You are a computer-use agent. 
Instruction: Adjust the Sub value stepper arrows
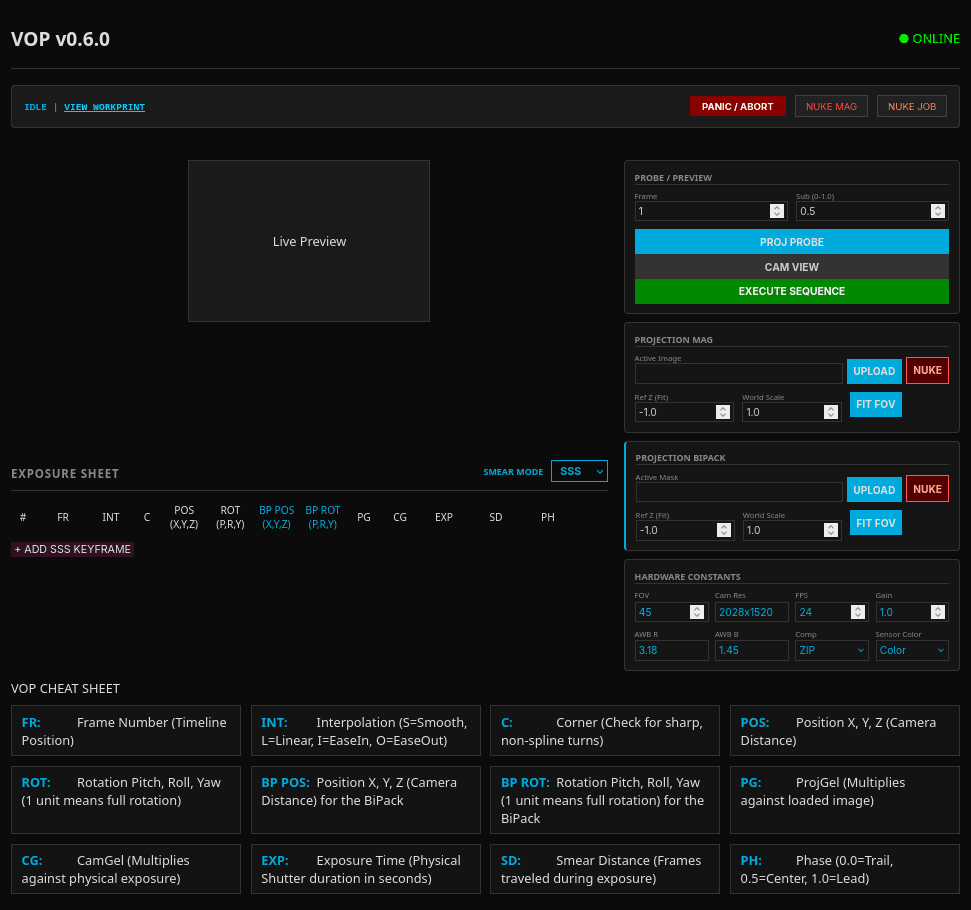(938, 211)
